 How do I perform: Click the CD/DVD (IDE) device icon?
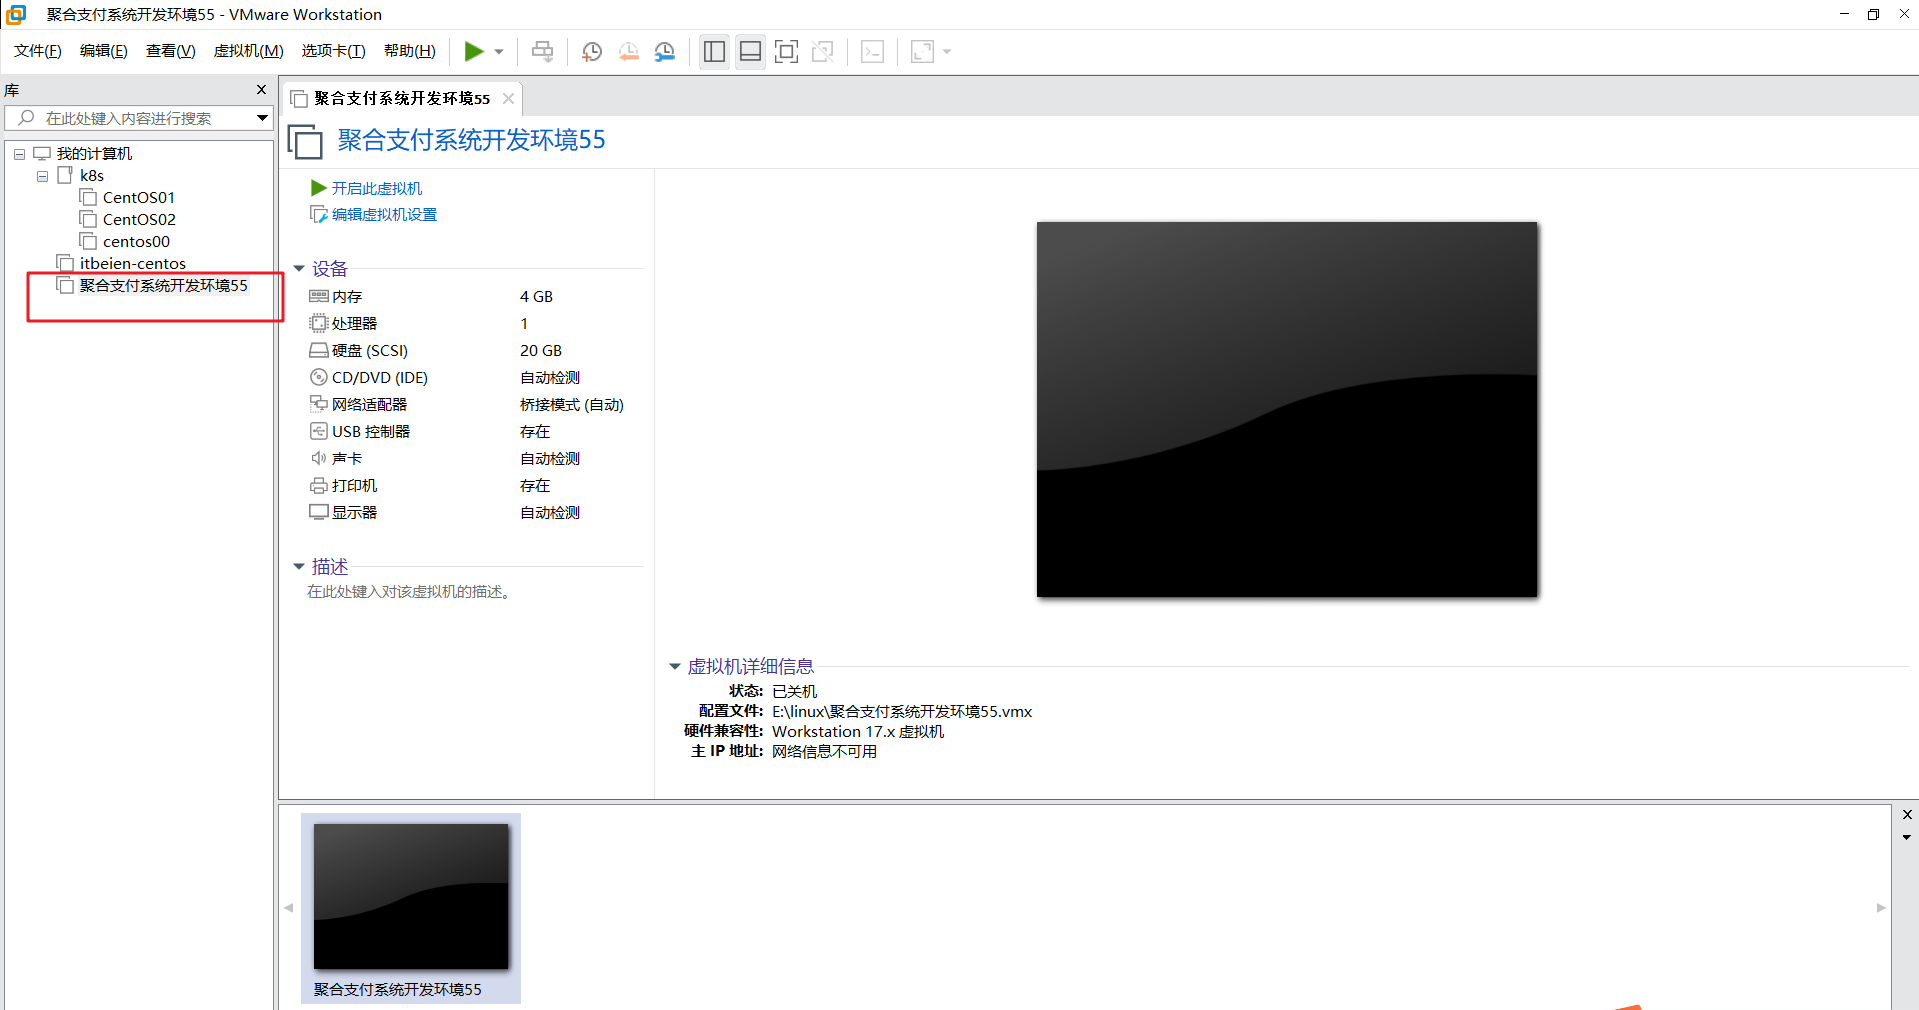[318, 377]
